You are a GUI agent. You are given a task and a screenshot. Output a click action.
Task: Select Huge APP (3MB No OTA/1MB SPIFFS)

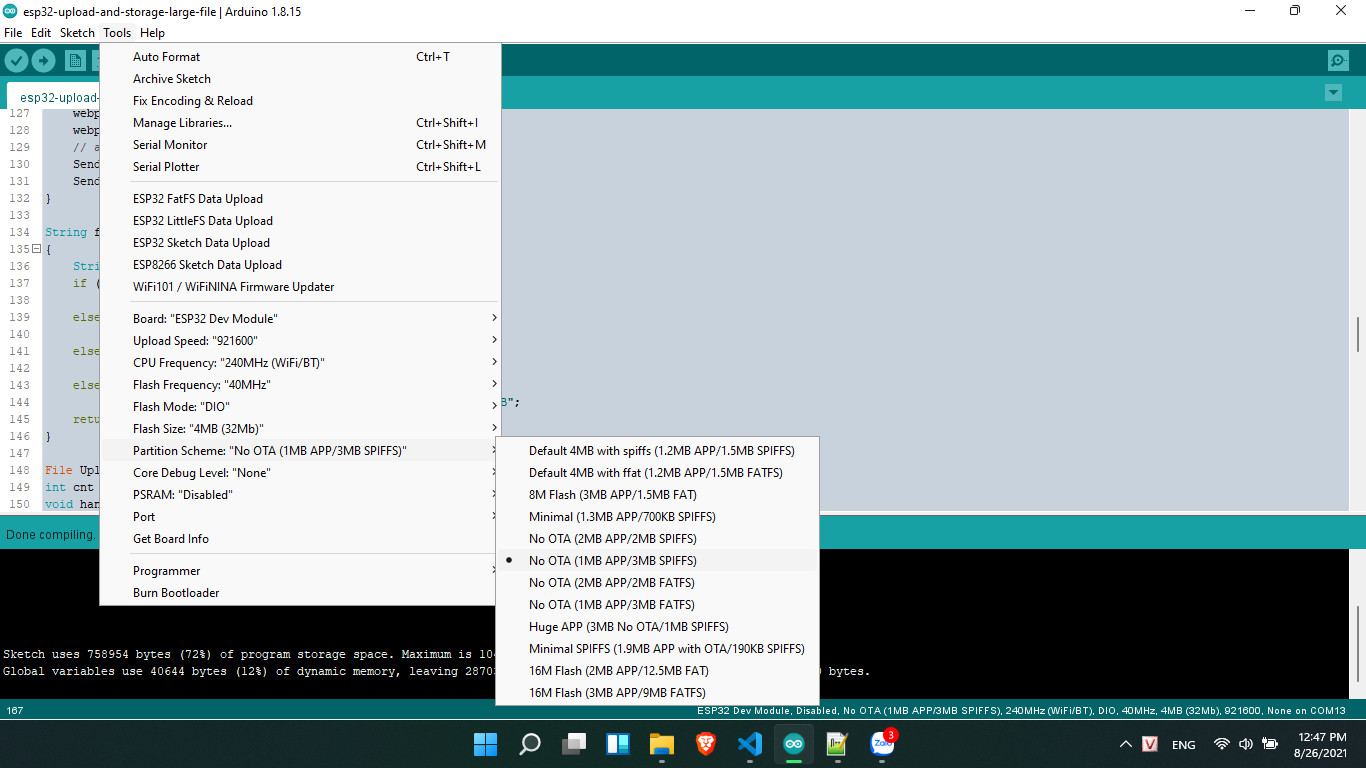[x=657, y=627]
